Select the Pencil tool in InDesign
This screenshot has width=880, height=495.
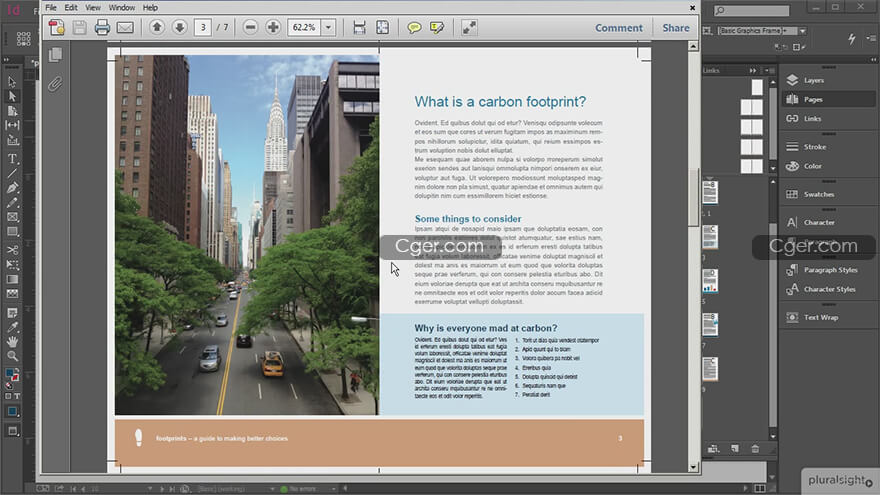tap(12, 203)
